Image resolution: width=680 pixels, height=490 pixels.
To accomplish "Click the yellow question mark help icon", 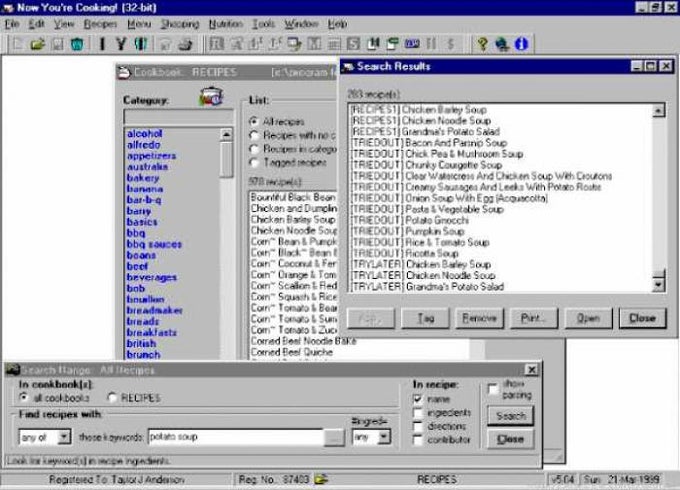I will click(482, 44).
